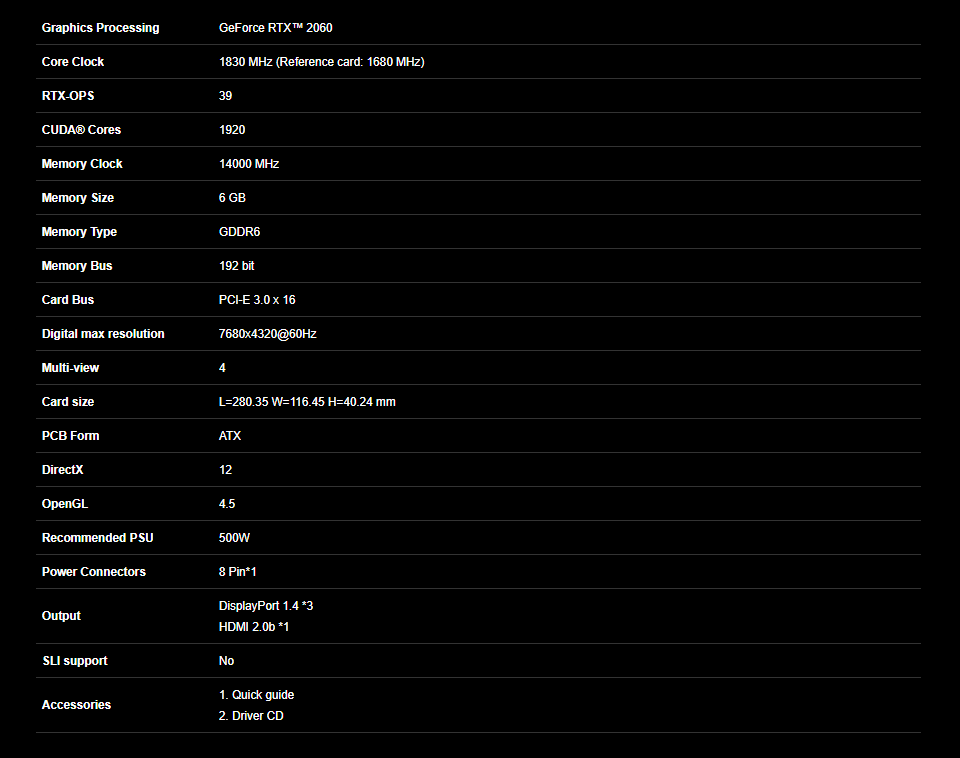Click the Recommended PSU 500W value
Viewport: 960px width, 758px height.
(x=234, y=538)
